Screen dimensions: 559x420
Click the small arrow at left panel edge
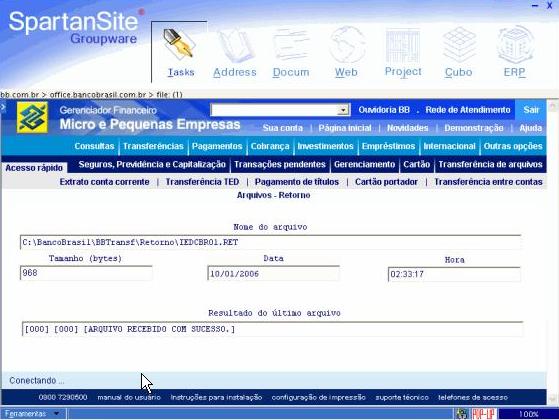tap(3, 106)
